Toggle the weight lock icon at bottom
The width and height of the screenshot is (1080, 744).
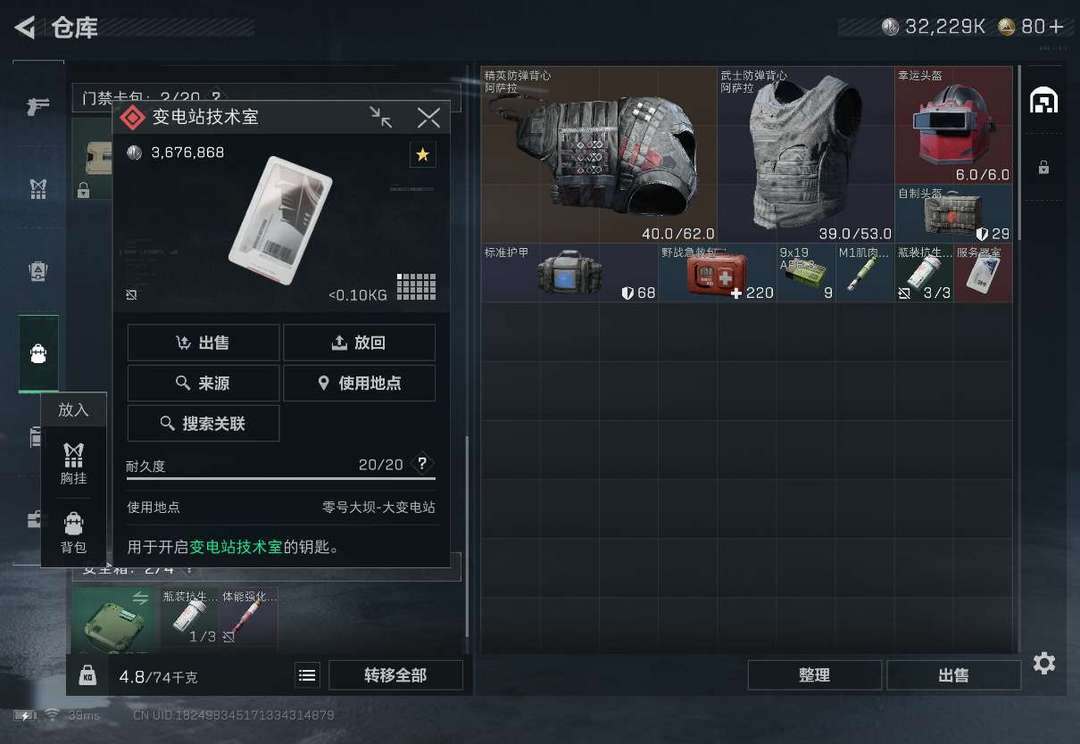(x=87, y=675)
